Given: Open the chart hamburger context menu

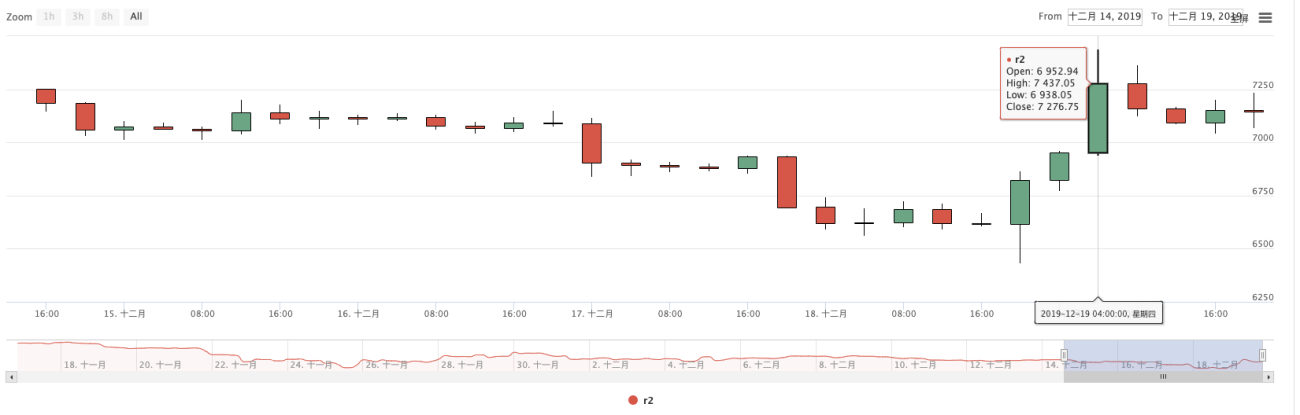Looking at the screenshot, I should click(1265, 17).
